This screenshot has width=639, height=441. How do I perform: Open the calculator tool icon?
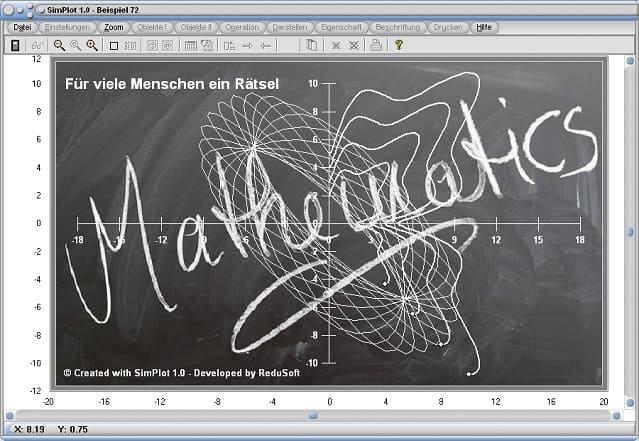[15, 45]
